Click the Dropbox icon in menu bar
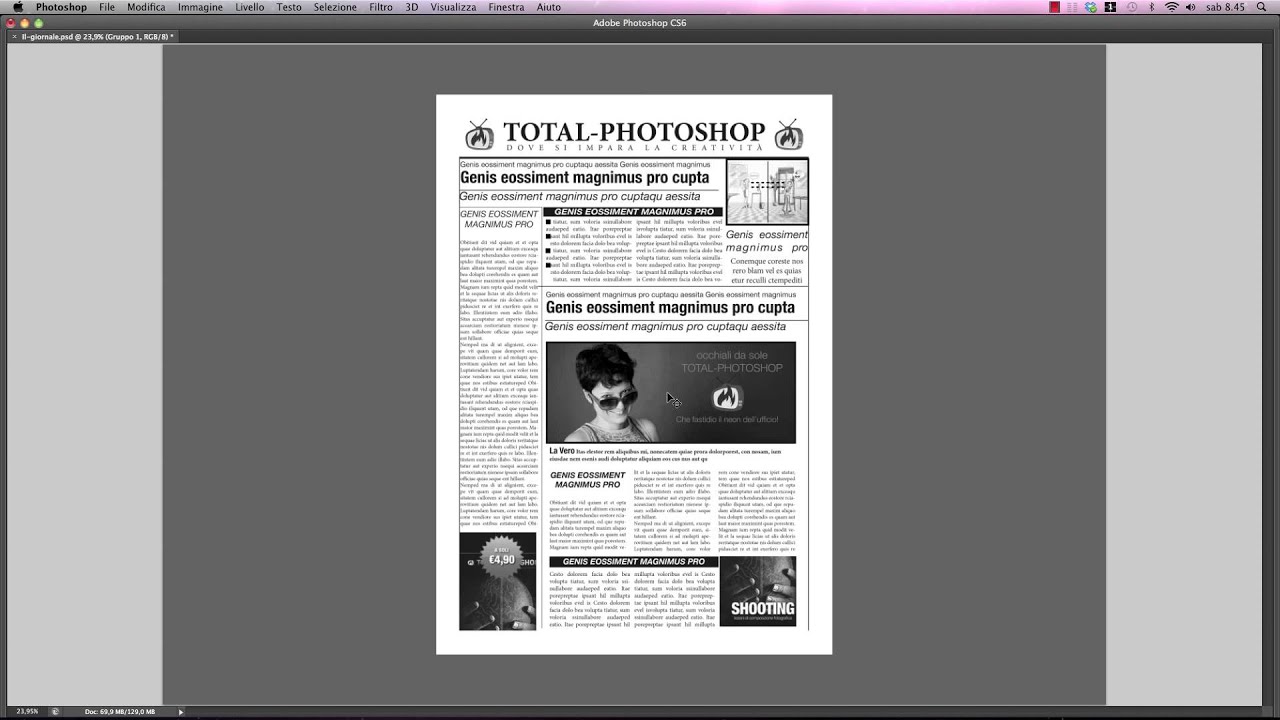Image resolution: width=1280 pixels, height=720 pixels. pos(1091,7)
